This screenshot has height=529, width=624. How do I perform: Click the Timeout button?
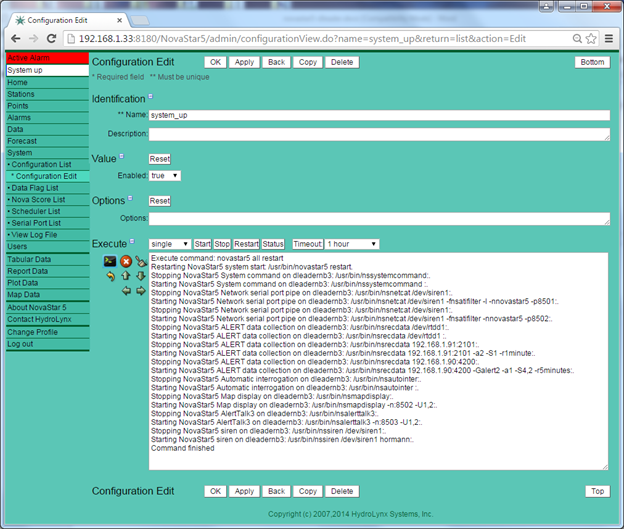pos(308,244)
